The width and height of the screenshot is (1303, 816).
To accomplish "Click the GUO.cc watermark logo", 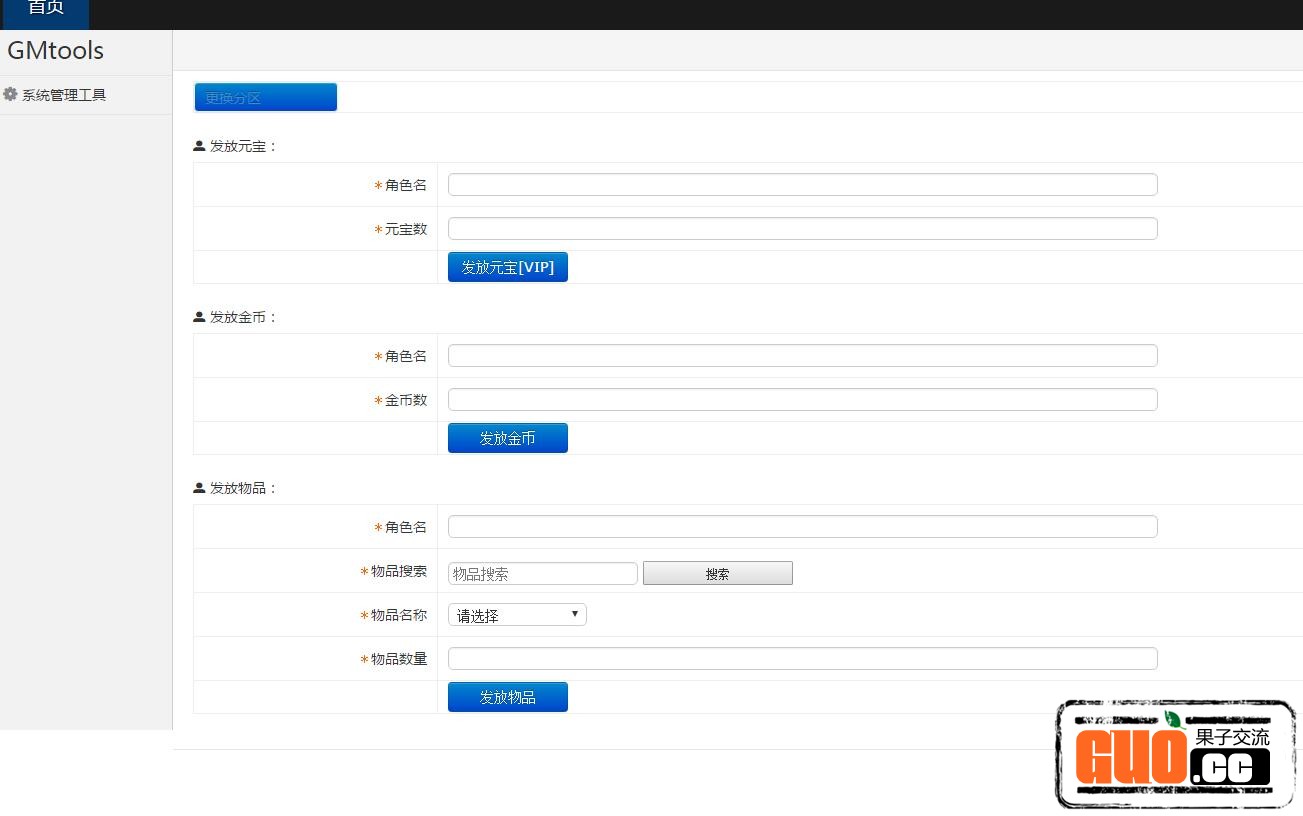I will (1175, 755).
